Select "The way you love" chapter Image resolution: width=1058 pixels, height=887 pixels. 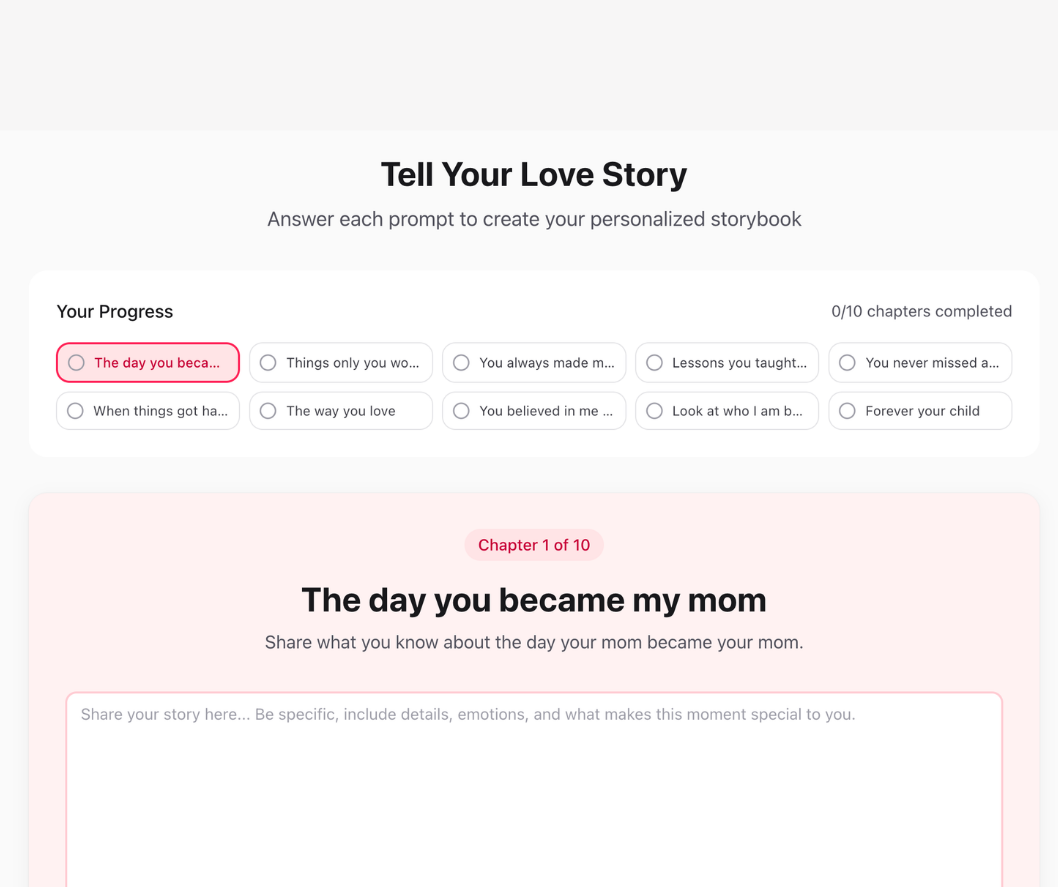click(340, 410)
